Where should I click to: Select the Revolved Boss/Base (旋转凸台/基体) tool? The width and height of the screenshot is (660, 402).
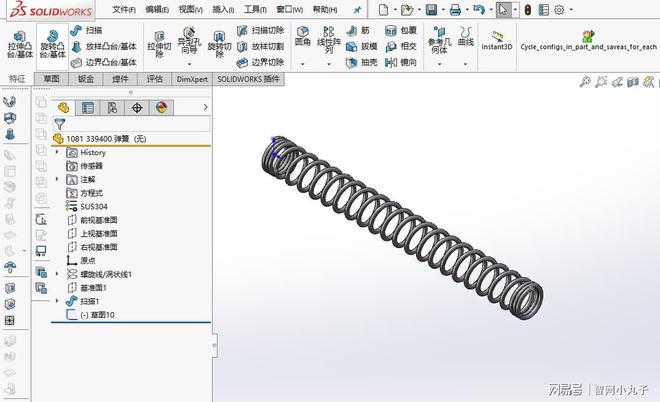coord(53,45)
